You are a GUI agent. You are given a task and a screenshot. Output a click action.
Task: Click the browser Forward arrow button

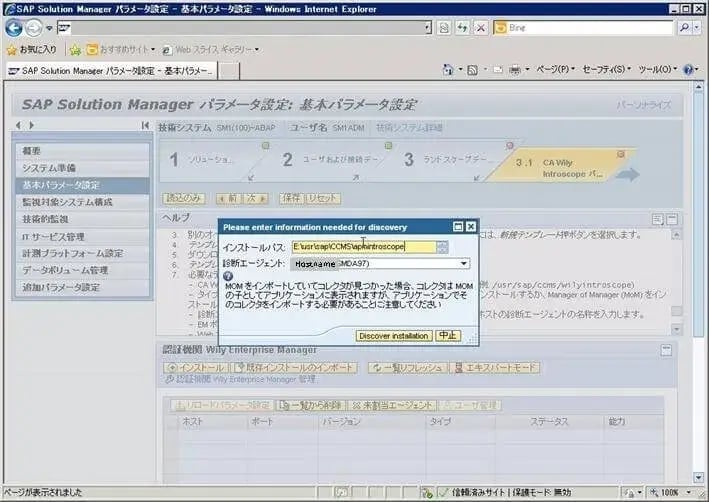click(34, 28)
